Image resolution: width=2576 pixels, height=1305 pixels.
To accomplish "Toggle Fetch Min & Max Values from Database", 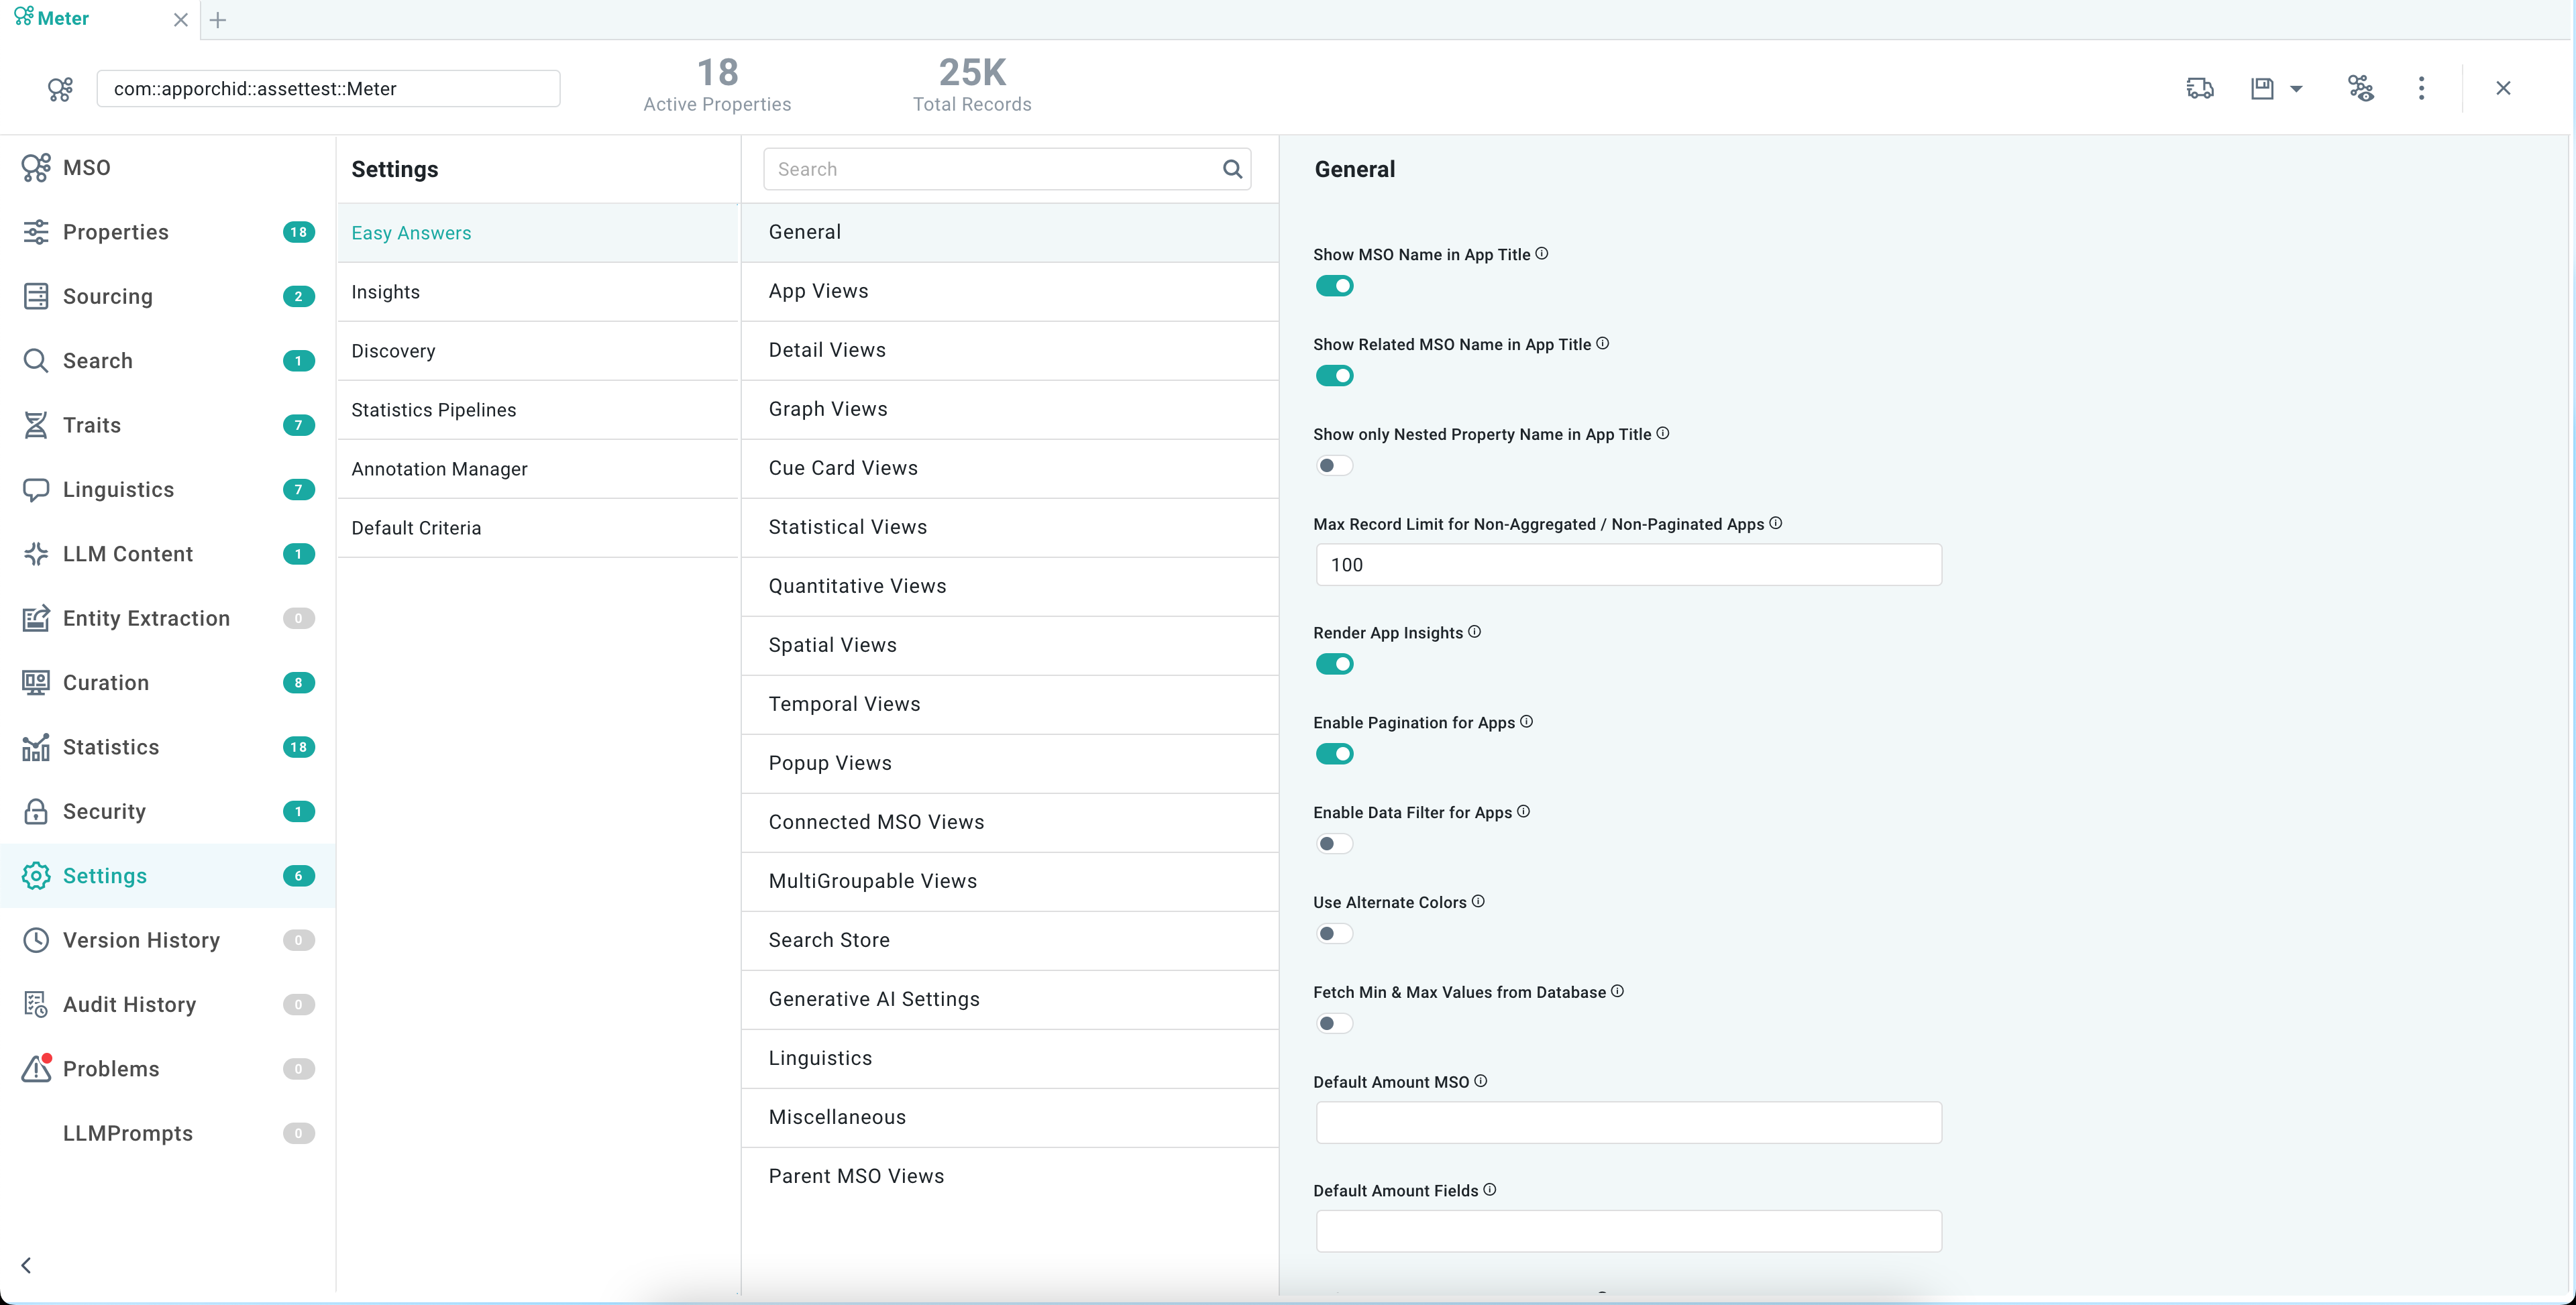I will [1334, 1023].
